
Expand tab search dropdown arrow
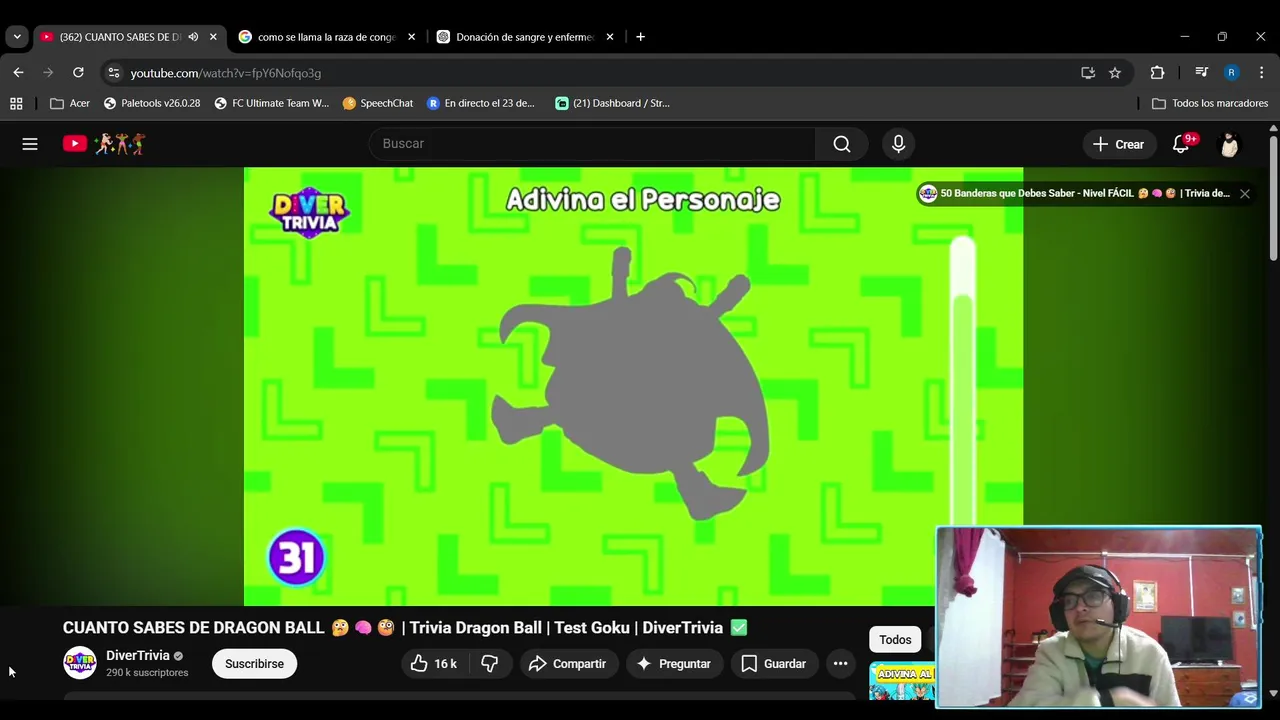tap(17, 37)
